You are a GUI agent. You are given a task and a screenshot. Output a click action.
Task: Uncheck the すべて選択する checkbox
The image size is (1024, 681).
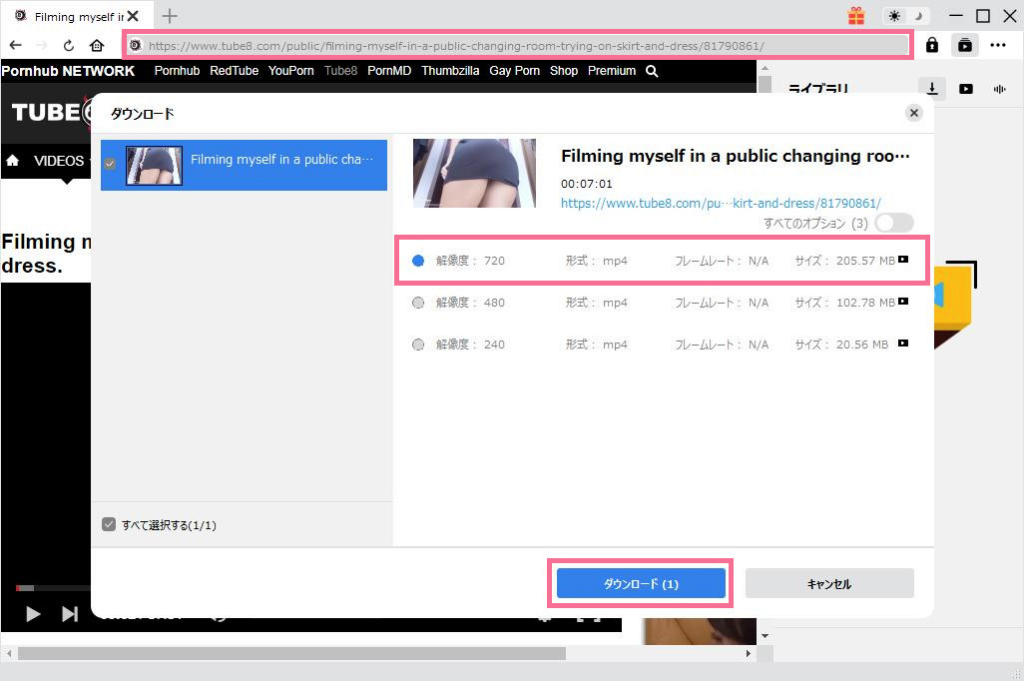pos(109,525)
